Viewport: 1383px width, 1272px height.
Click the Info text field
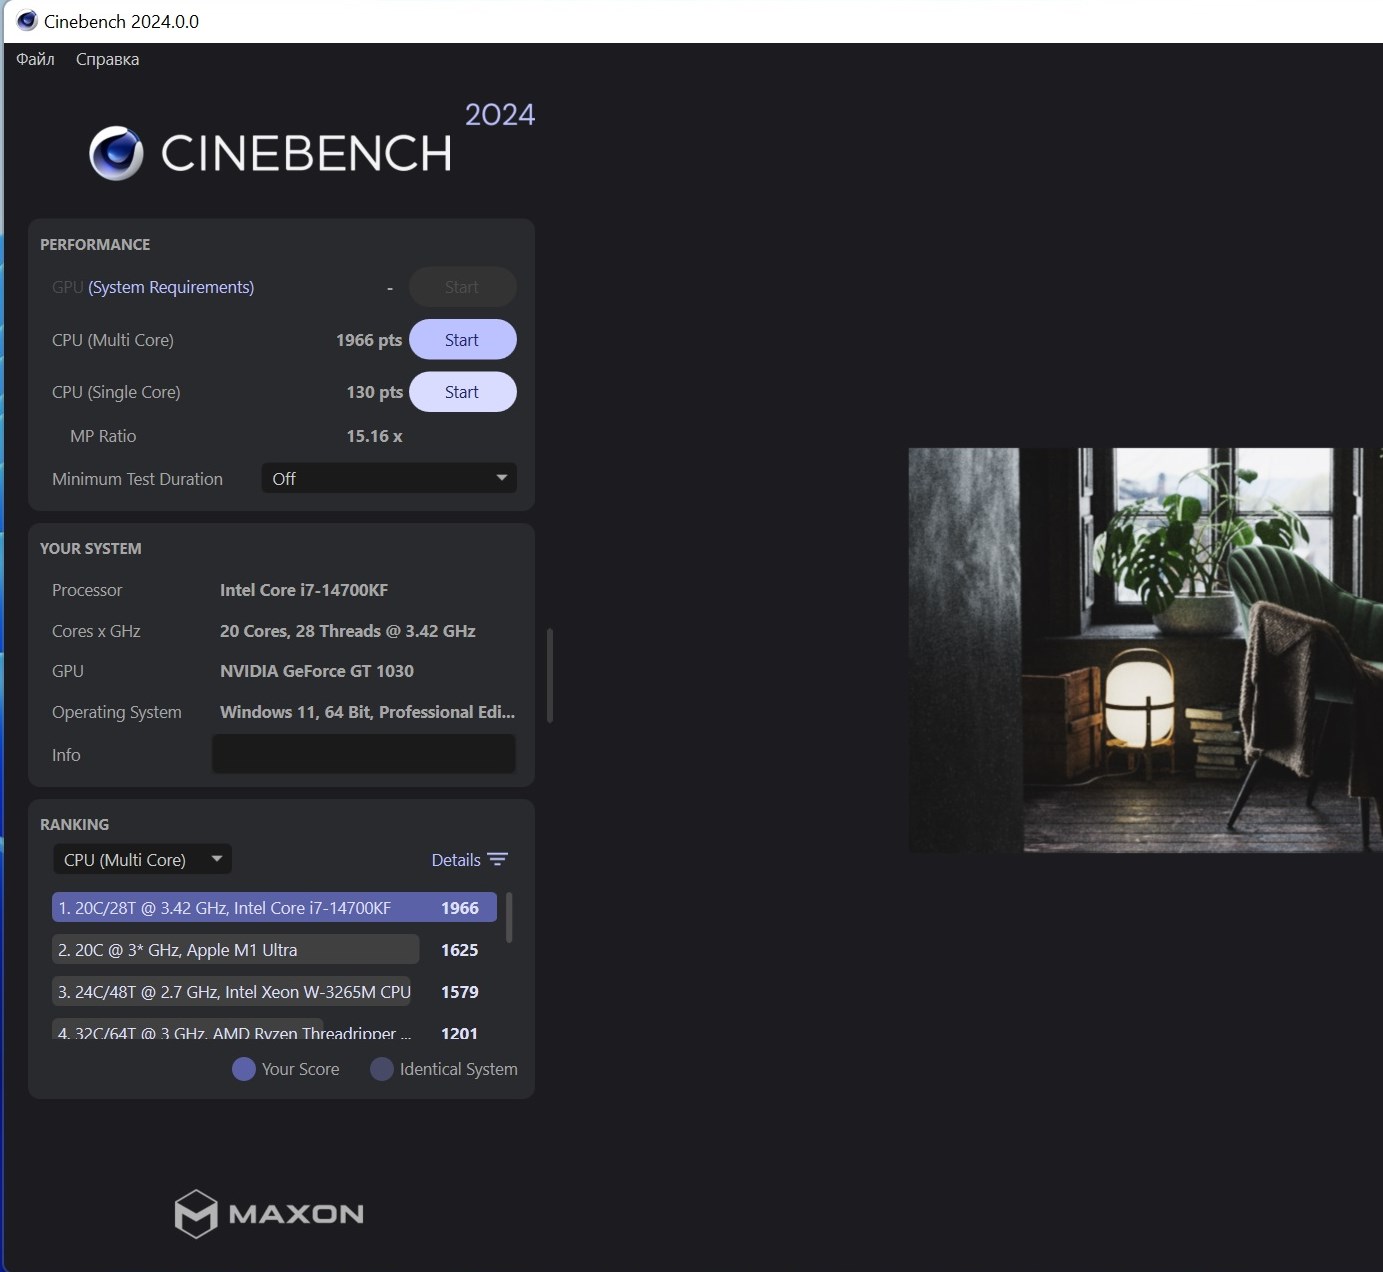(x=364, y=754)
